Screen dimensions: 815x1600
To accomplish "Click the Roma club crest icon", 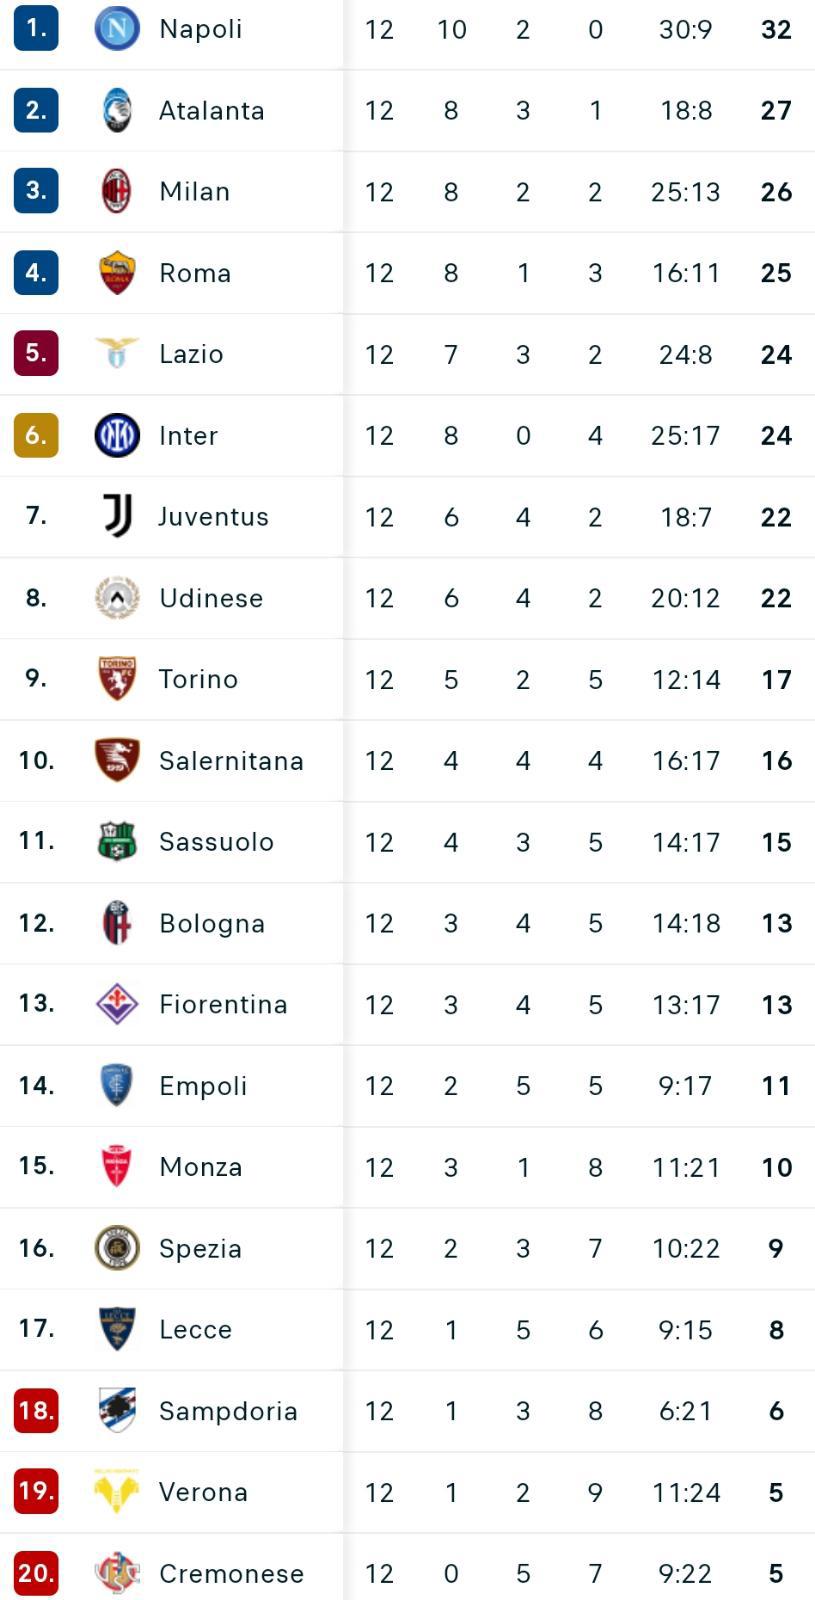I will tap(117, 273).
